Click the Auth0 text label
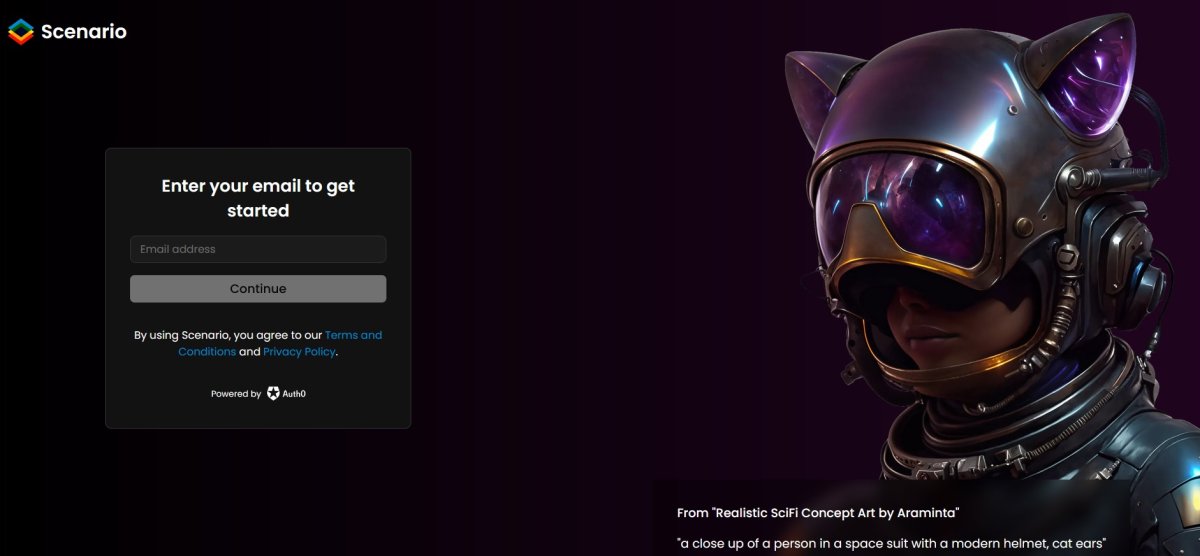1200x556 pixels. click(294, 394)
